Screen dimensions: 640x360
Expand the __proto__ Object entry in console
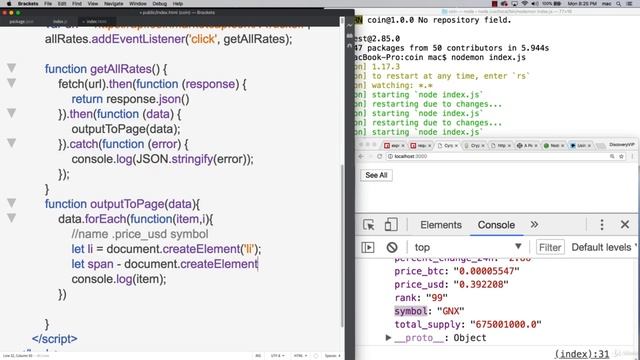[388, 338]
